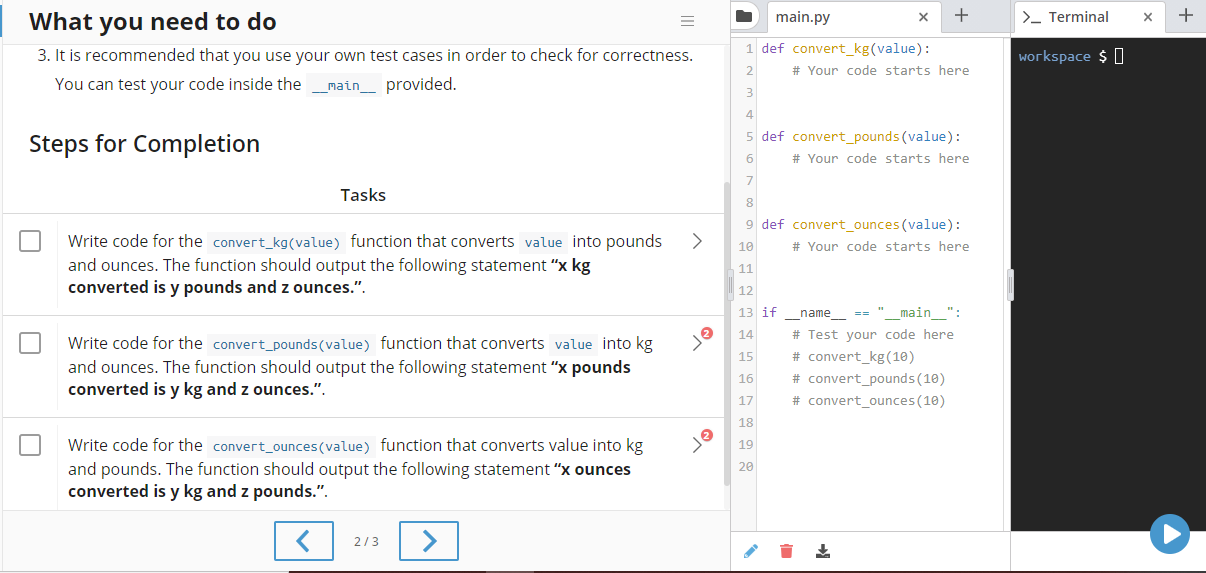Click the '# convert_kg(10)' comment line

click(853, 356)
